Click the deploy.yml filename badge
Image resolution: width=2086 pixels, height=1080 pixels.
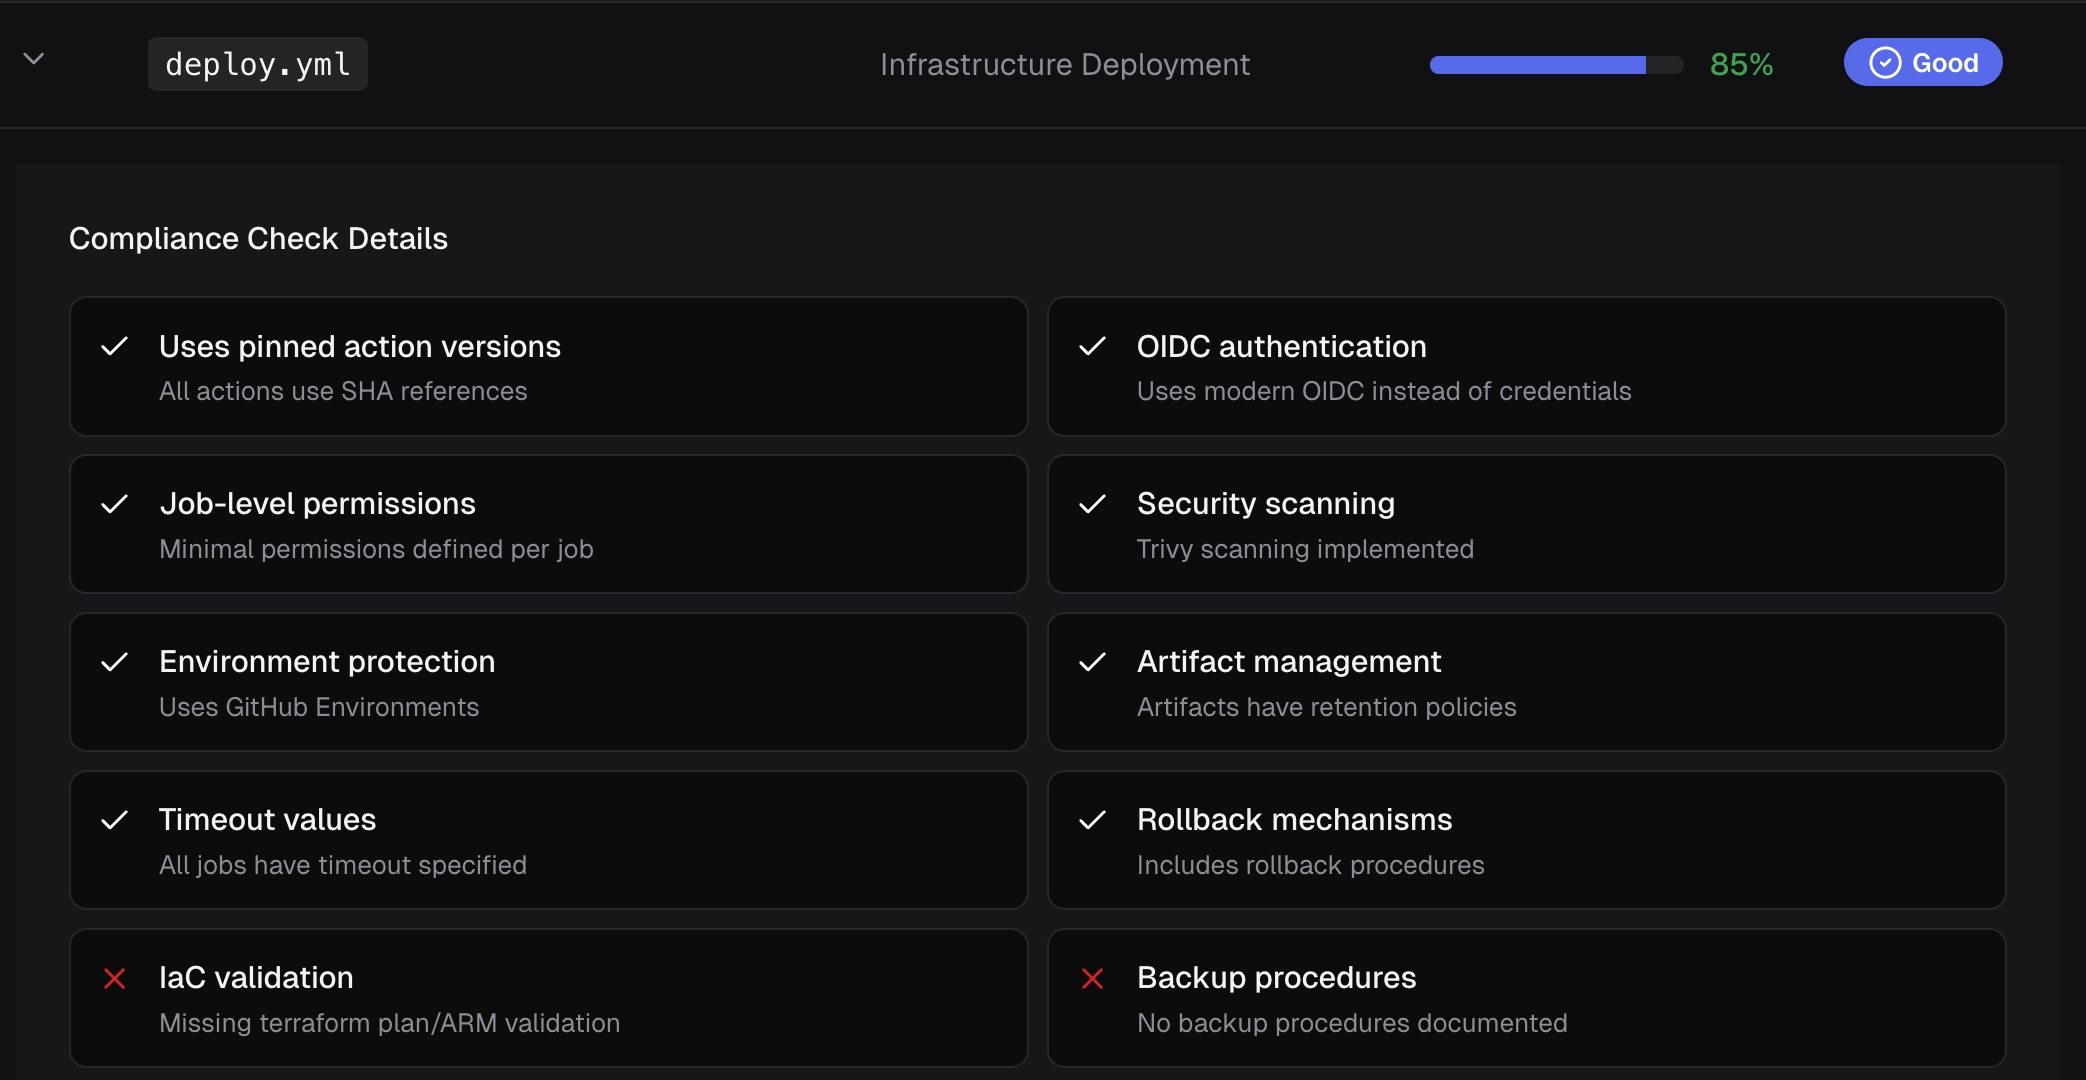pyautogui.click(x=258, y=64)
